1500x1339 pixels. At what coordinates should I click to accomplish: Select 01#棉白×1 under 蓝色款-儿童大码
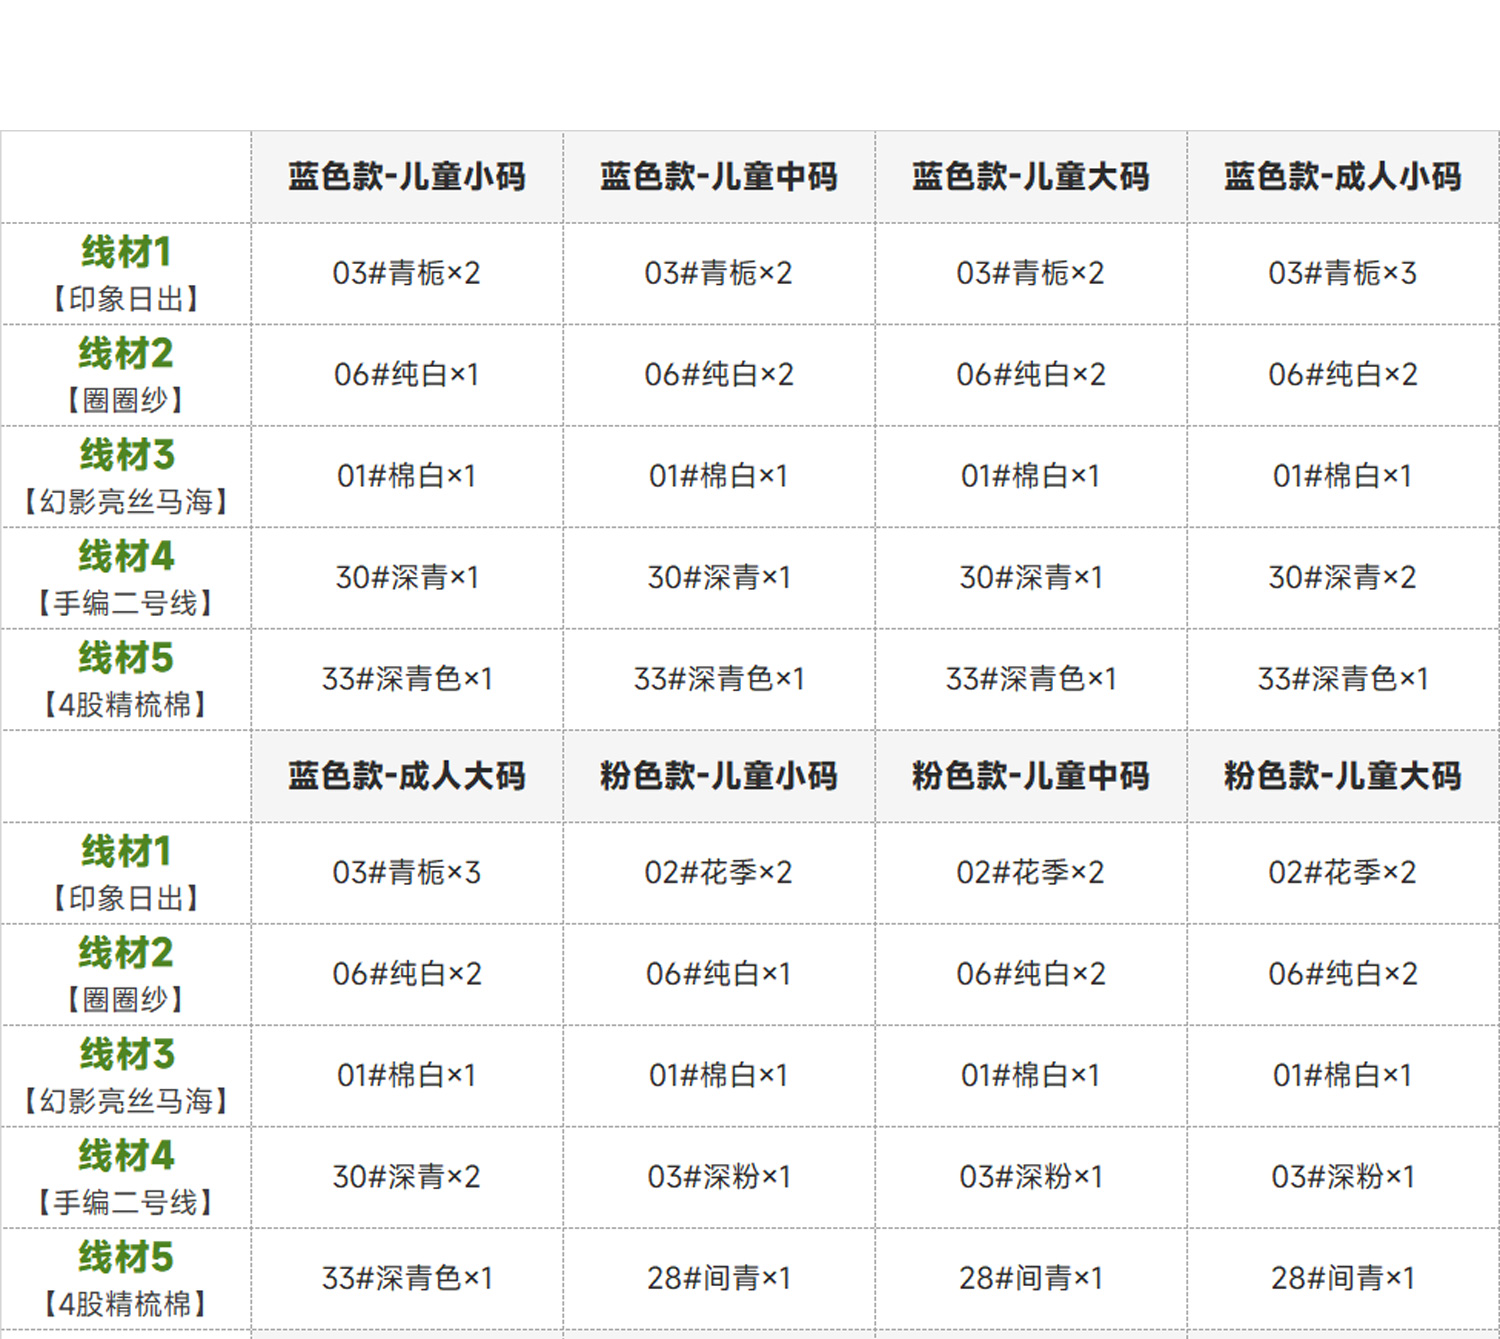point(1030,476)
